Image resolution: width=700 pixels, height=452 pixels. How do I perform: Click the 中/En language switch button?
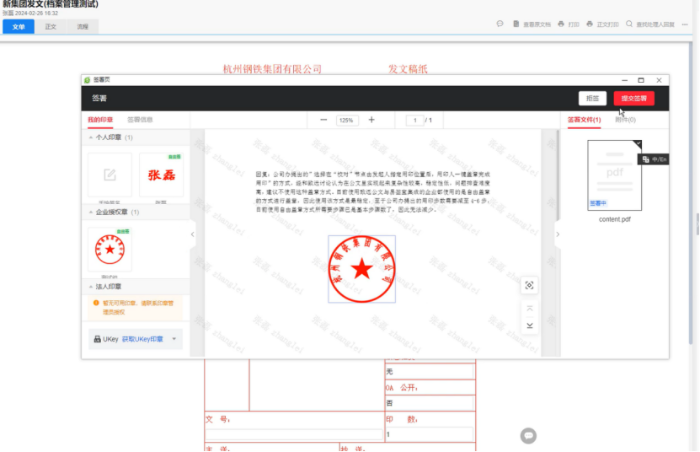654,159
